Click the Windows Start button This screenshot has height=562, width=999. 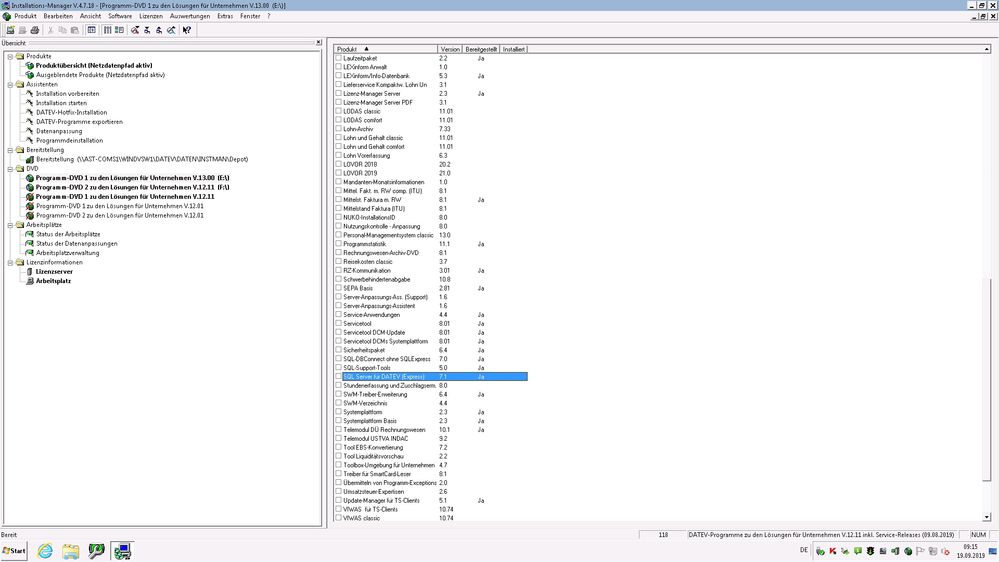[14, 551]
